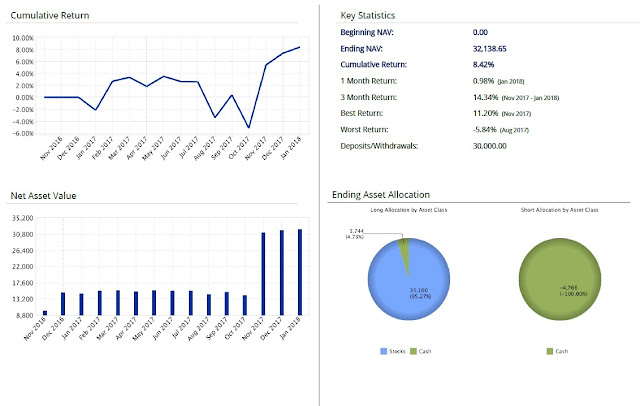This screenshot has width=640, height=406.
Task: Click the (Aug 2017) note beside Worst Return
Action: [514, 130]
